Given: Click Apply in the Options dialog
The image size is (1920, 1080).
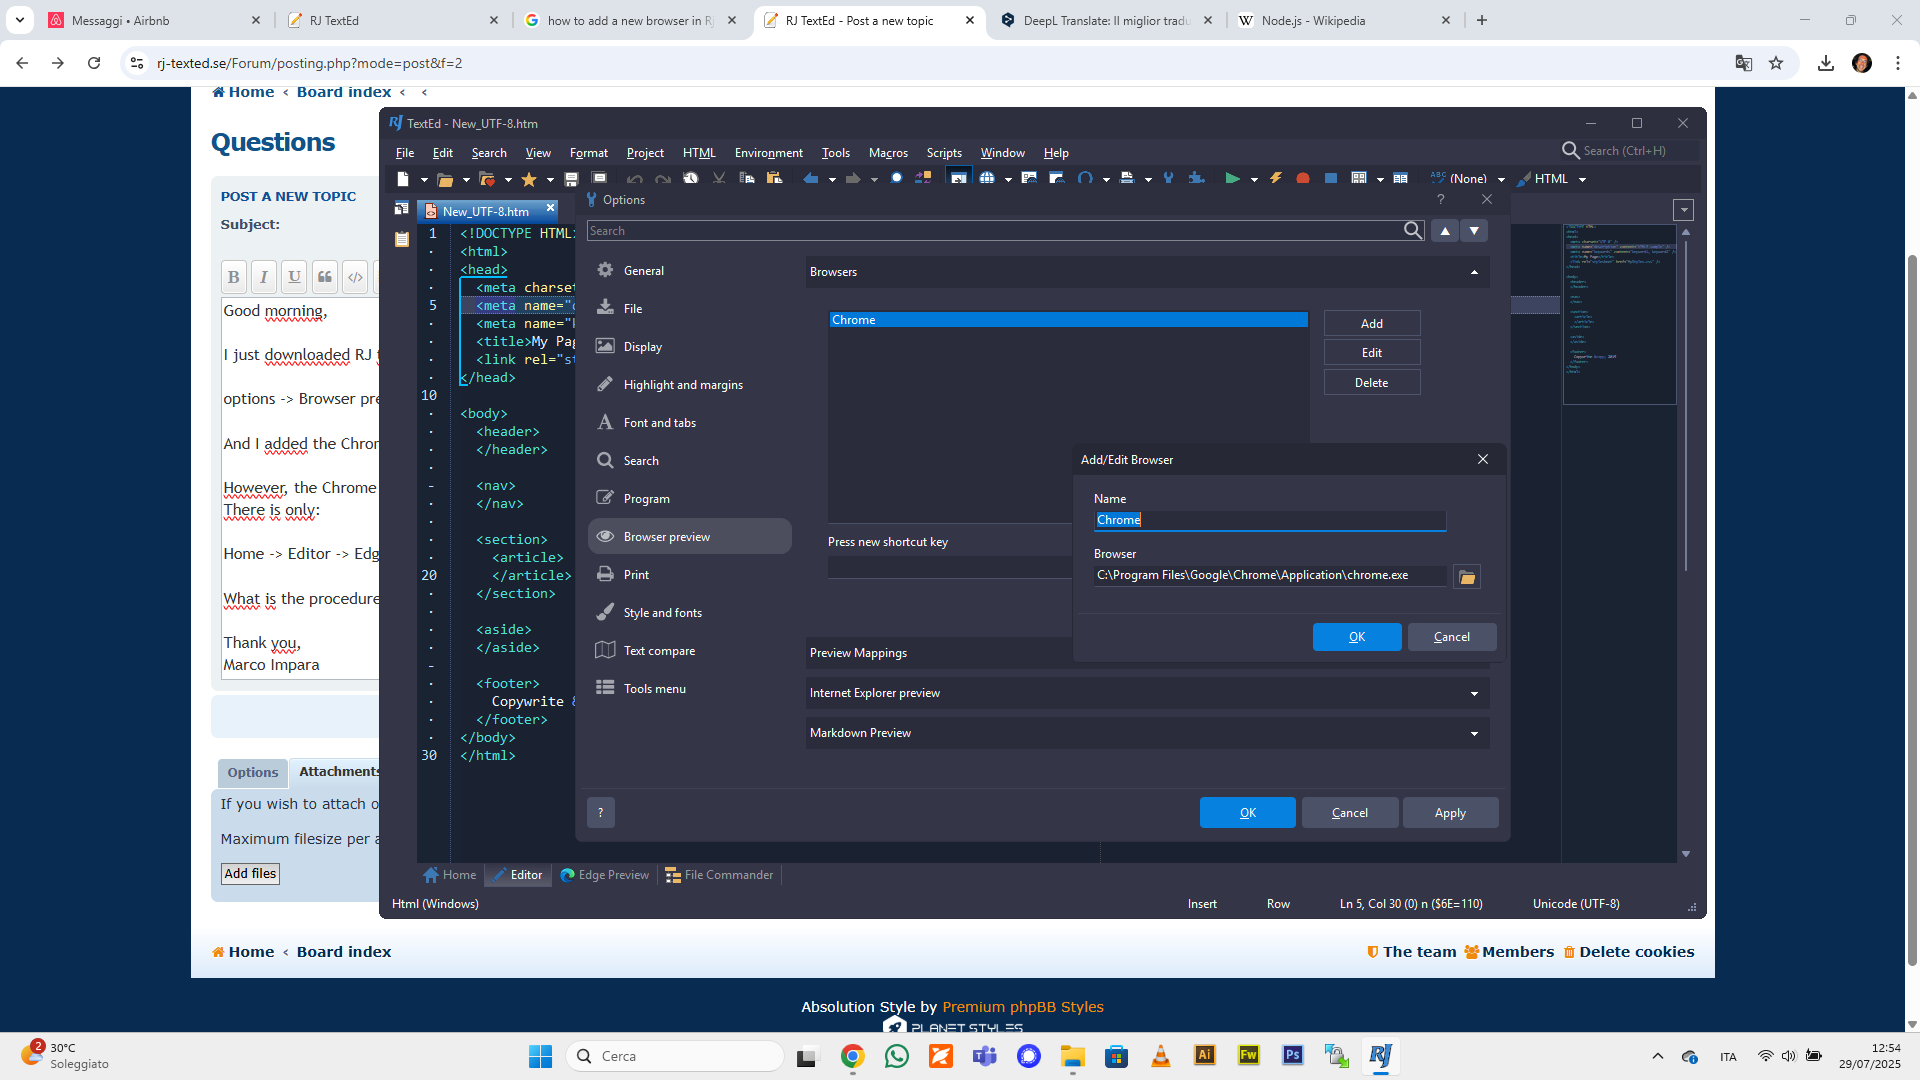Looking at the screenshot, I should 1450,813.
